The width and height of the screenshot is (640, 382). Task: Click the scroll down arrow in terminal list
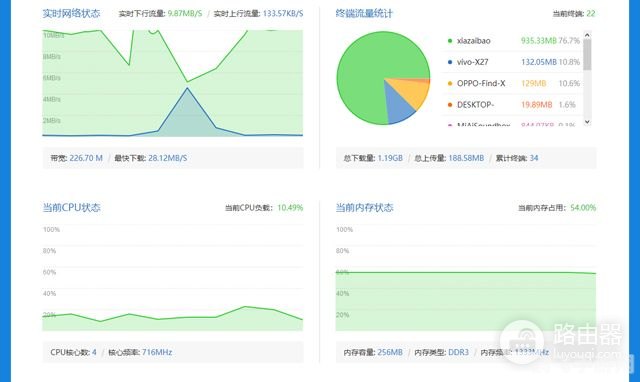(587, 122)
